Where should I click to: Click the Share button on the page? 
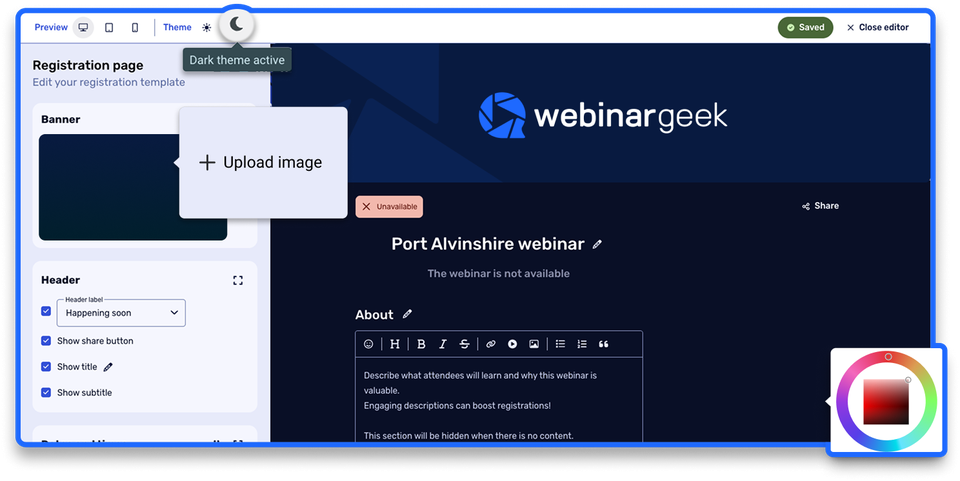click(820, 206)
